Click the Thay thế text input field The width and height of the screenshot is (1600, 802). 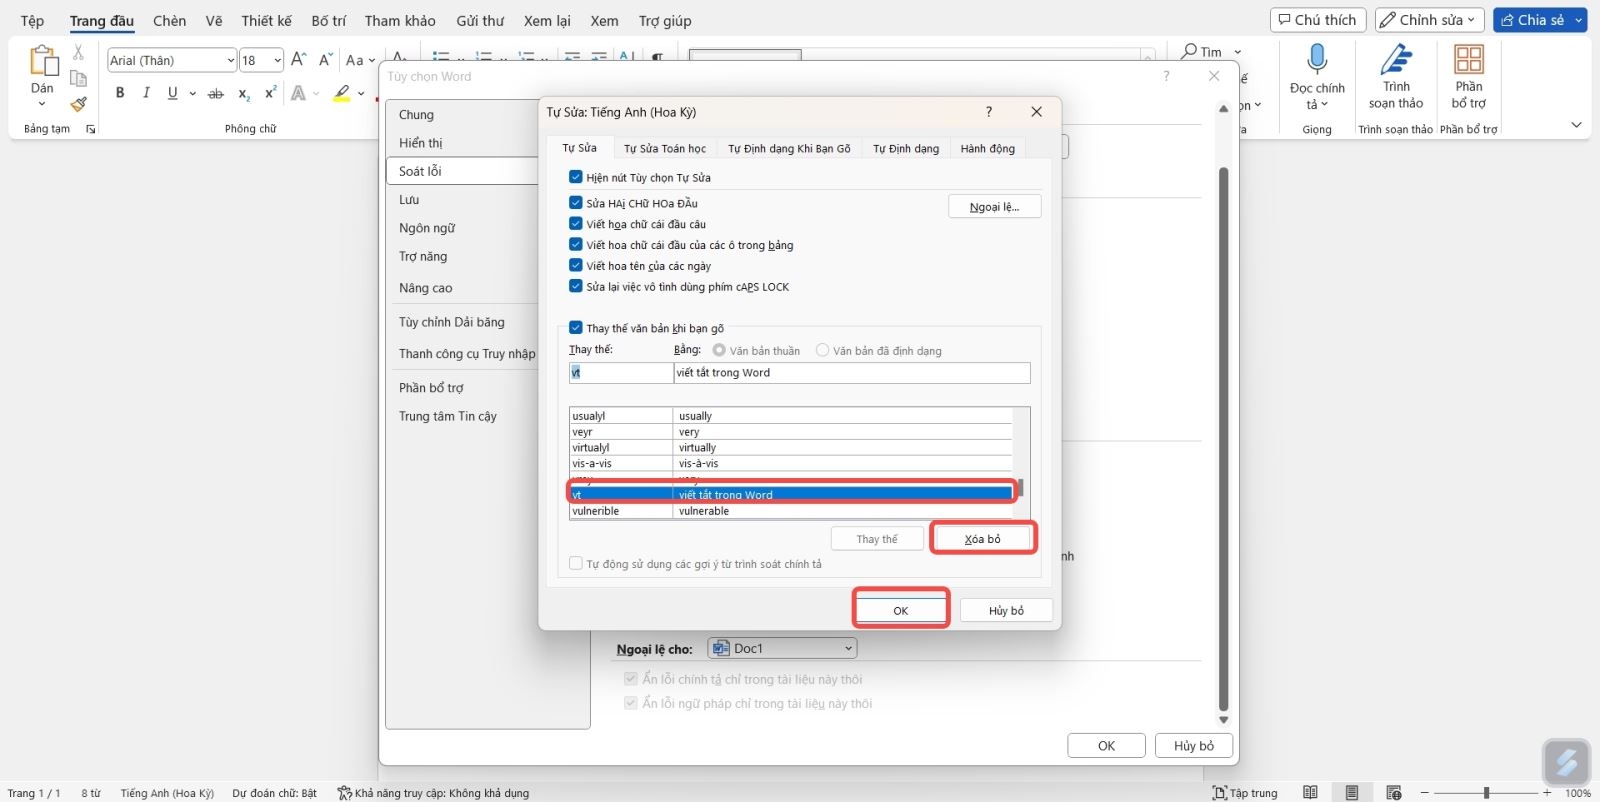point(621,373)
